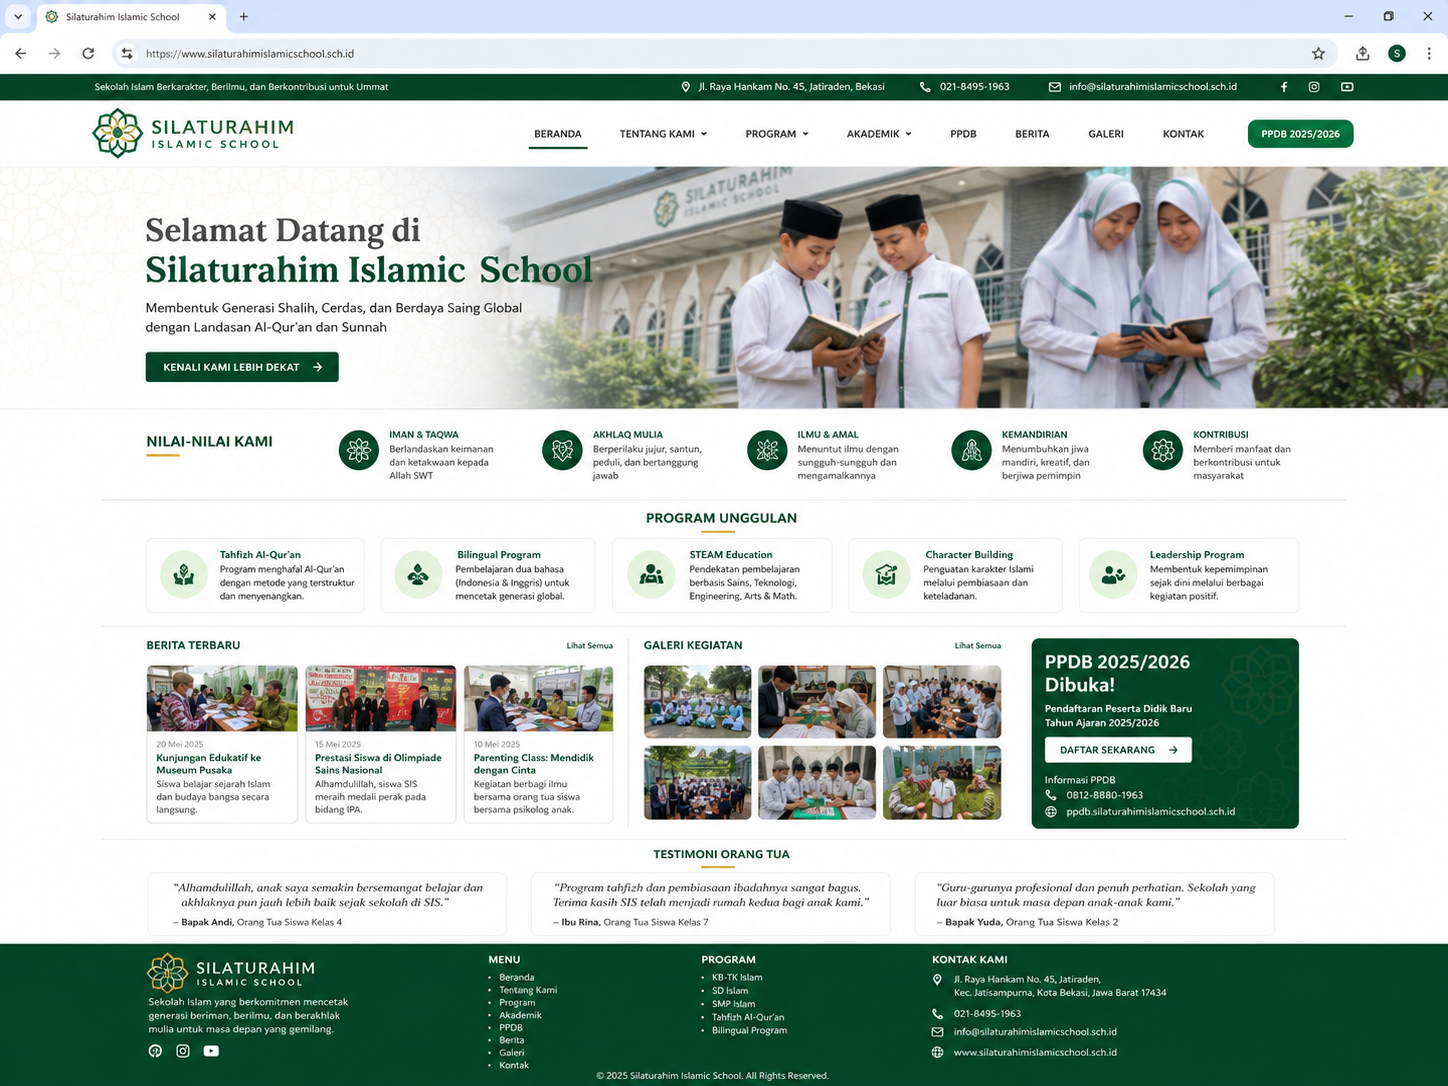The image size is (1448, 1086).
Task: Click the Ilmu & Amal value icon
Action: coord(767,451)
